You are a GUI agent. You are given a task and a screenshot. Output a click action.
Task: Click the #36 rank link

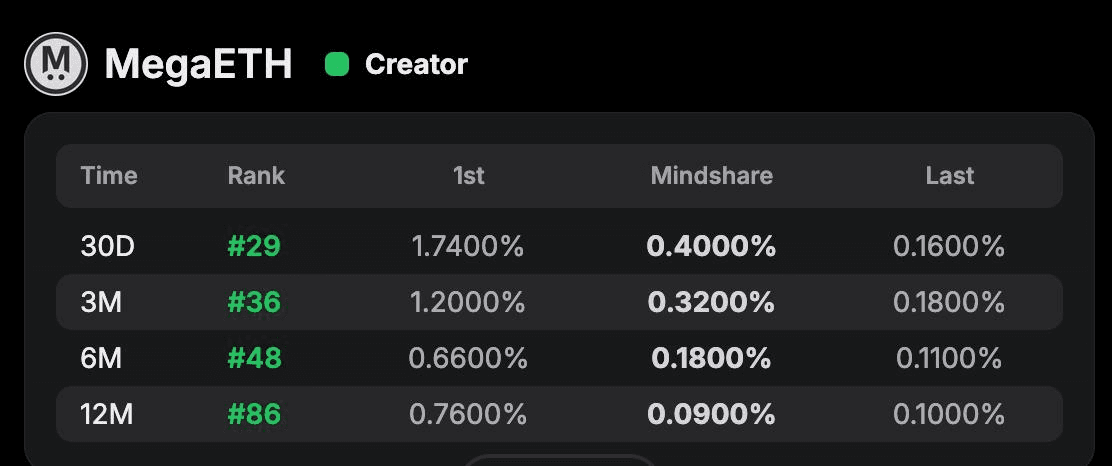pos(254,302)
